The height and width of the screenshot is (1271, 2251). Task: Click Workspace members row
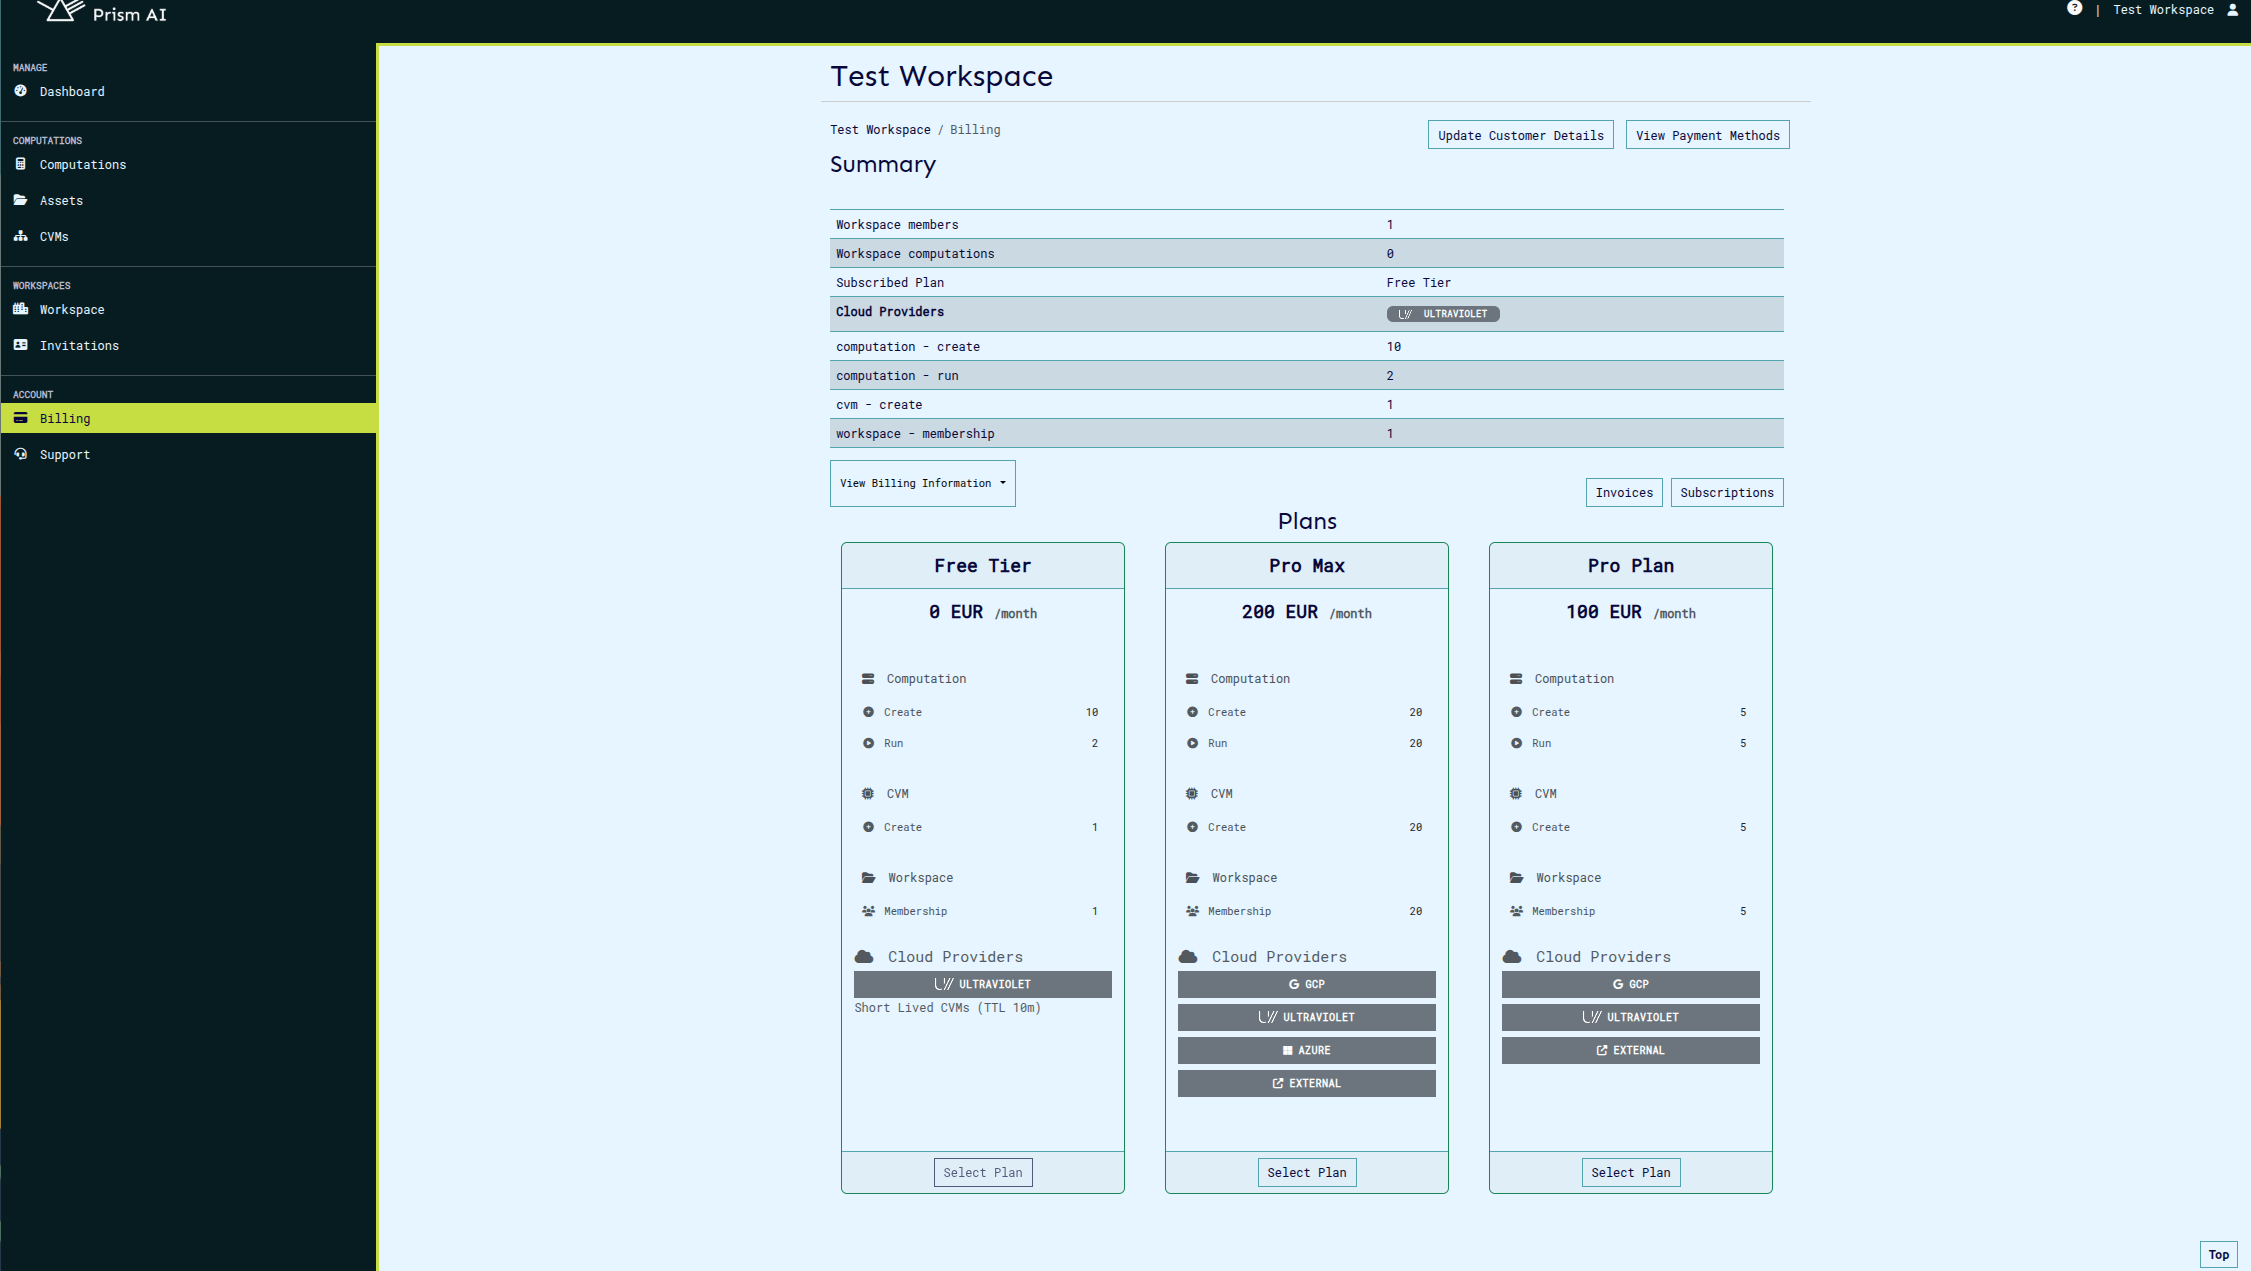[1306, 225]
